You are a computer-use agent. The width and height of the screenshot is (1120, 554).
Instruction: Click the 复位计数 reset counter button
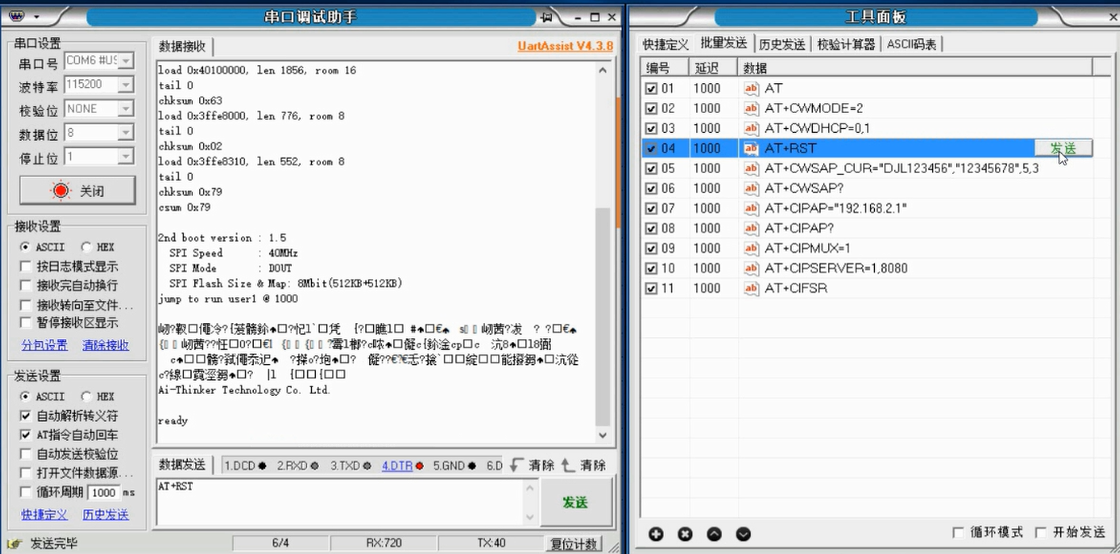point(574,544)
